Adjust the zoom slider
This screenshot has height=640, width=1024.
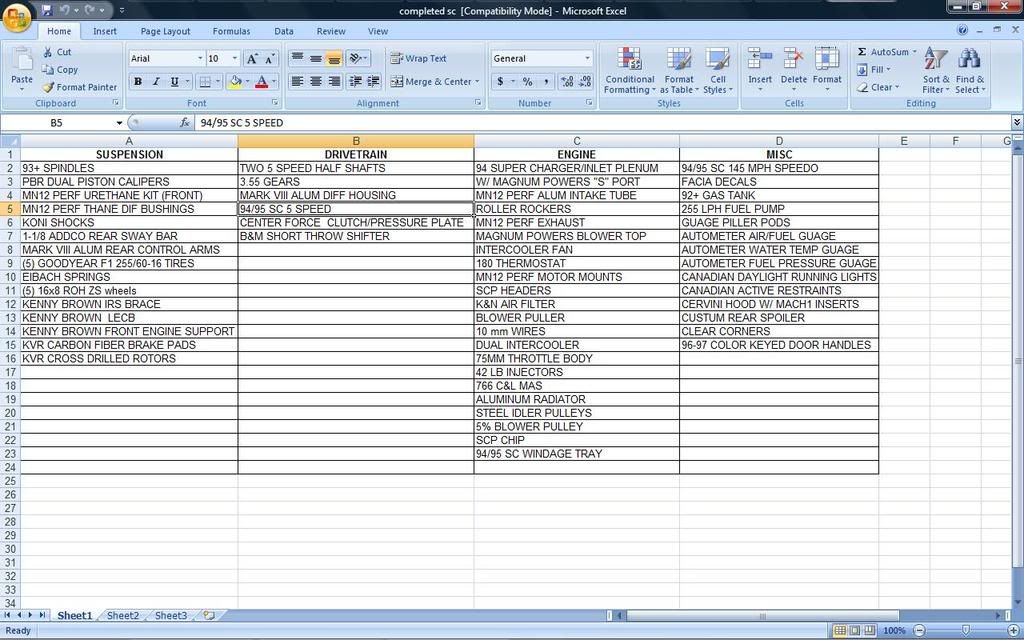pos(965,631)
